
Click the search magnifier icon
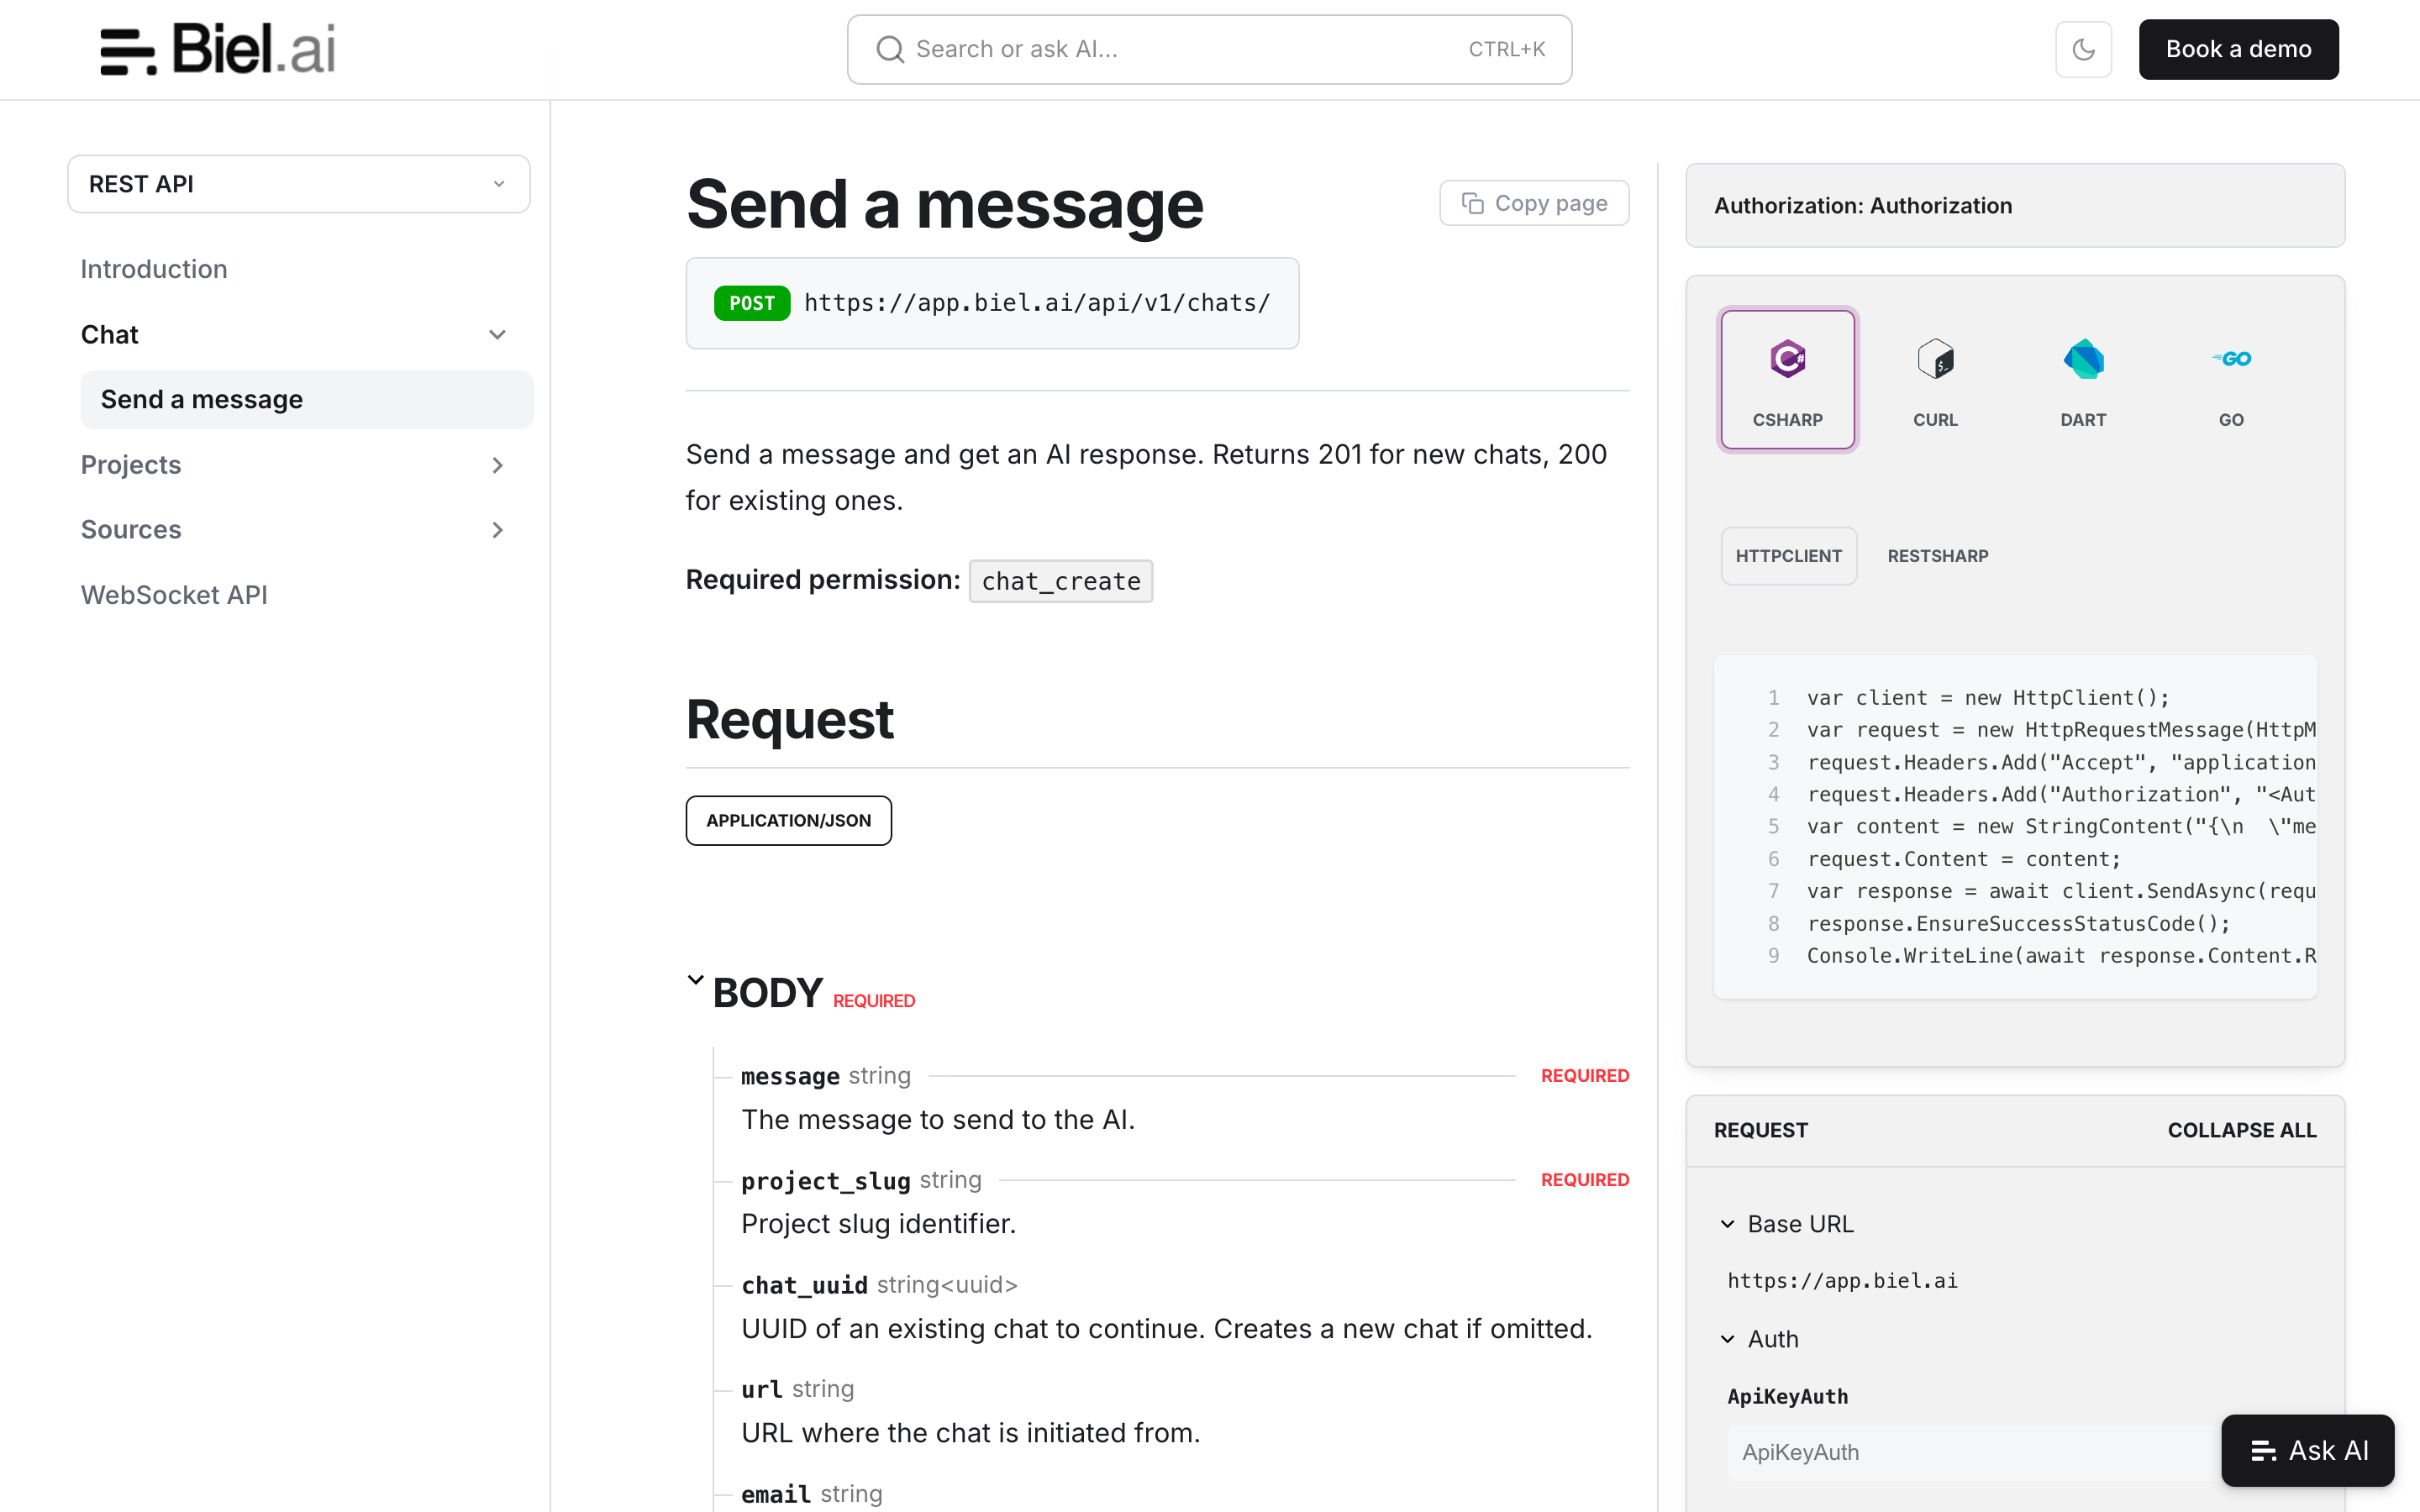pyautogui.click(x=889, y=49)
